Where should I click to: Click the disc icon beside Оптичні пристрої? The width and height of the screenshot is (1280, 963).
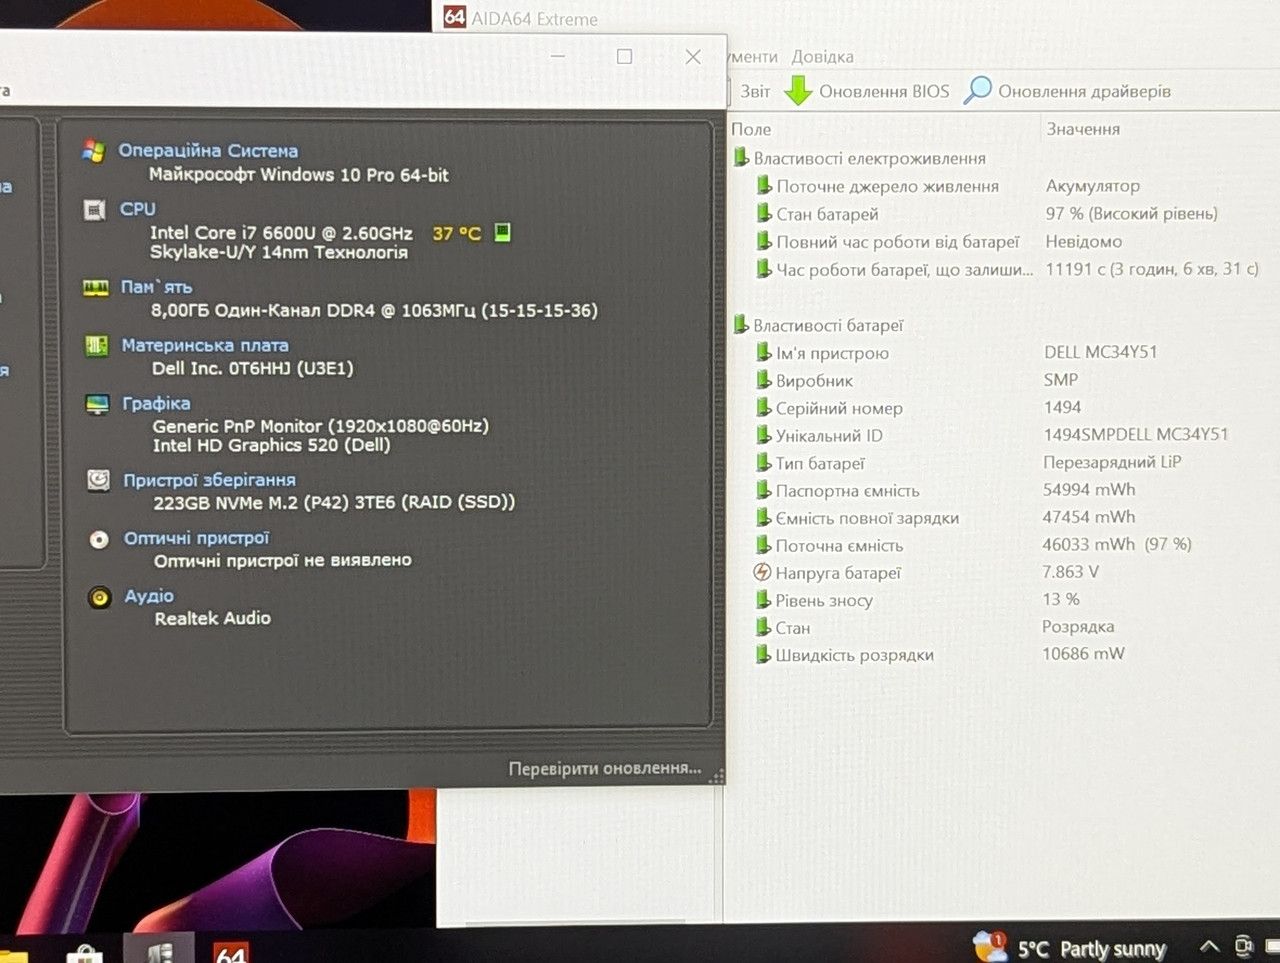coord(99,540)
